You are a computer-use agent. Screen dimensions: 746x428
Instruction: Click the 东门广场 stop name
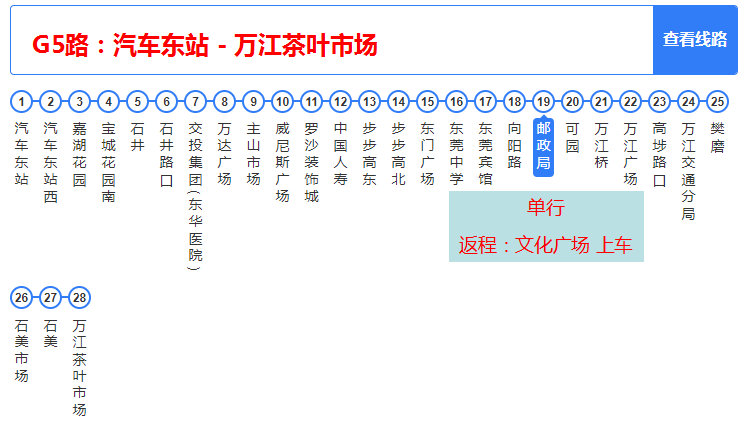428,154
